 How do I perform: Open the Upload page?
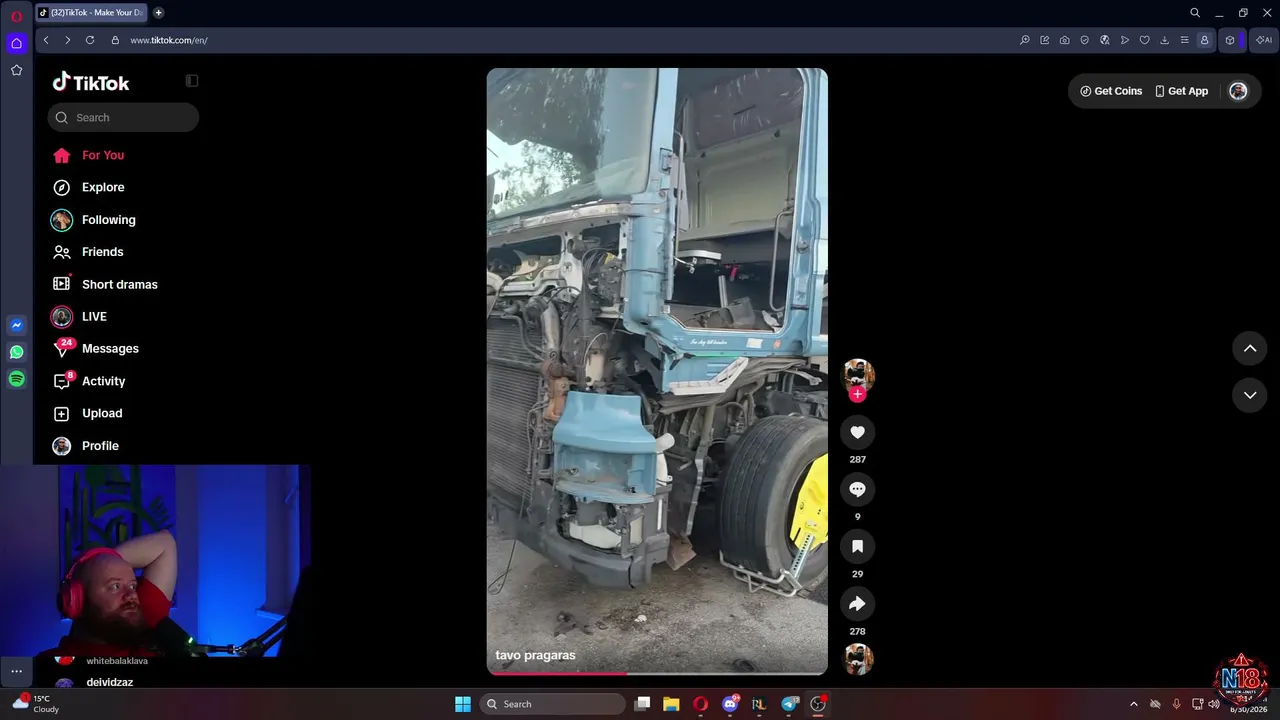pyautogui.click(x=102, y=413)
